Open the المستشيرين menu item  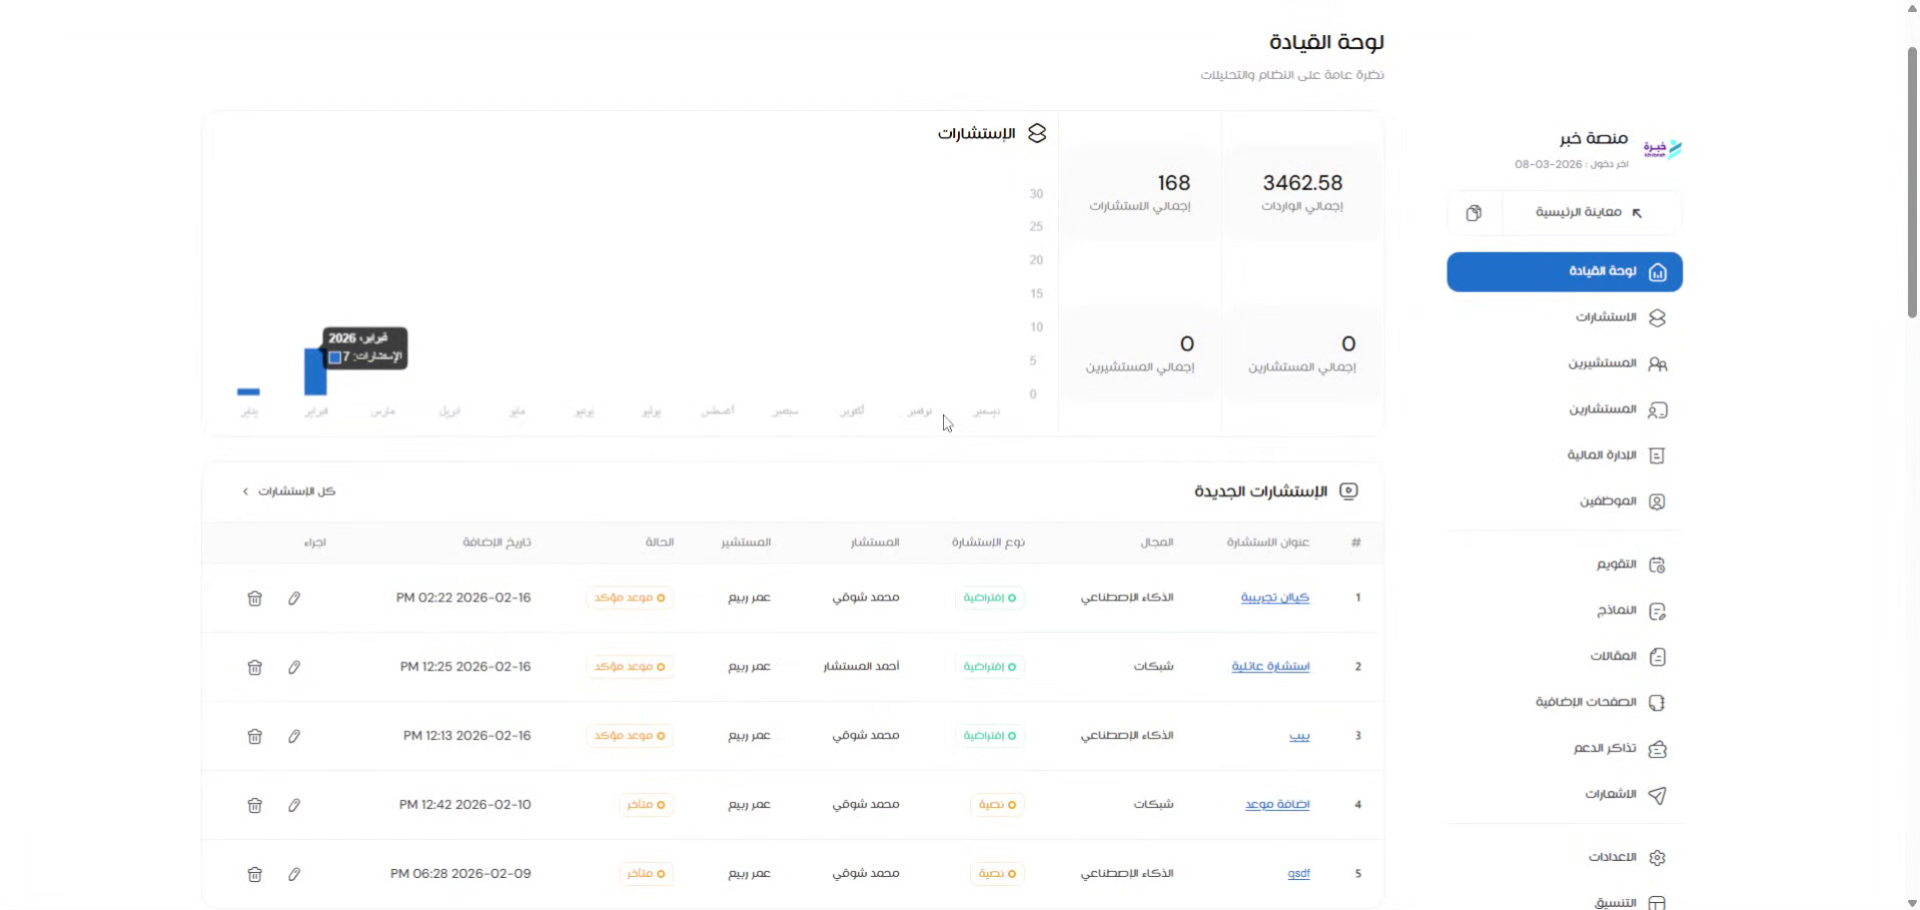(x=1602, y=364)
